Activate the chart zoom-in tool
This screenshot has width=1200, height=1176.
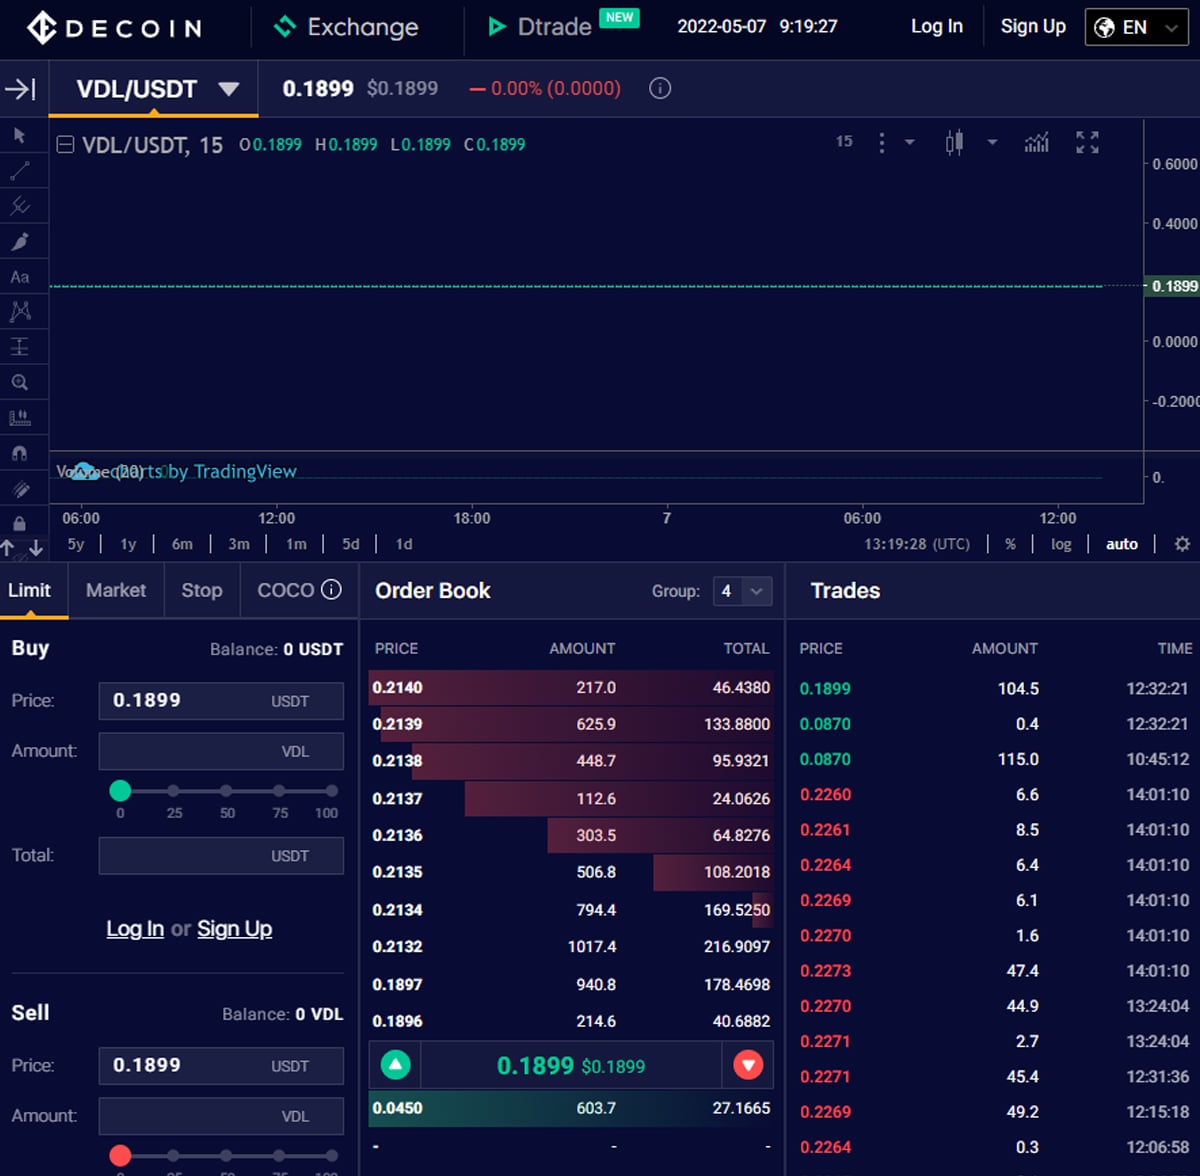[x=20, y=382]
